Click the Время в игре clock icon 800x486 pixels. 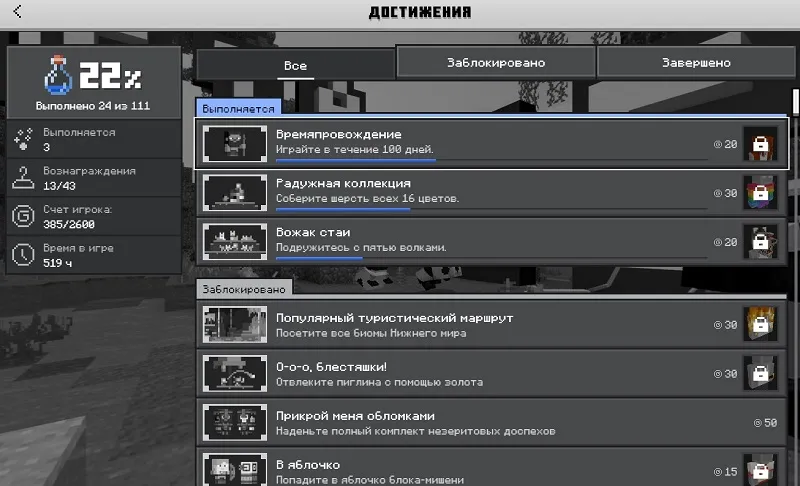[24, 254]
